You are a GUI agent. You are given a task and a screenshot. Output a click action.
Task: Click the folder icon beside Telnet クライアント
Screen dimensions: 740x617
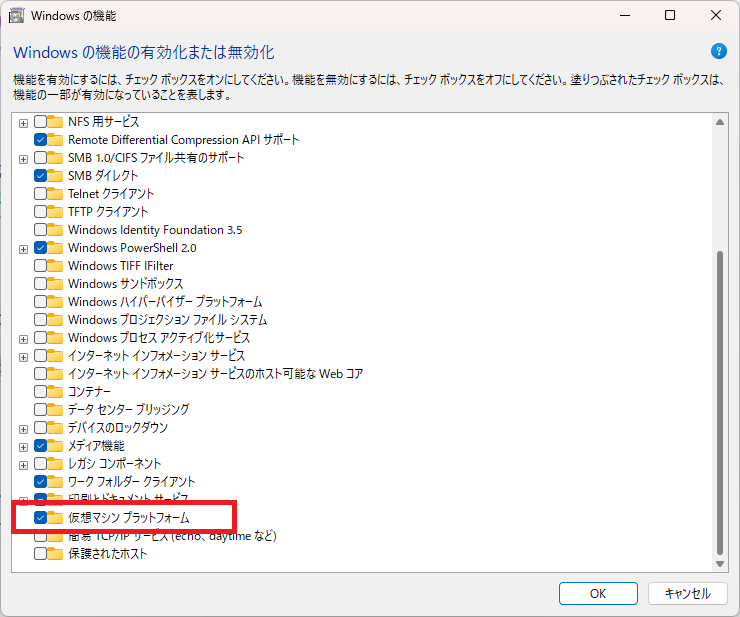[55, 194]
